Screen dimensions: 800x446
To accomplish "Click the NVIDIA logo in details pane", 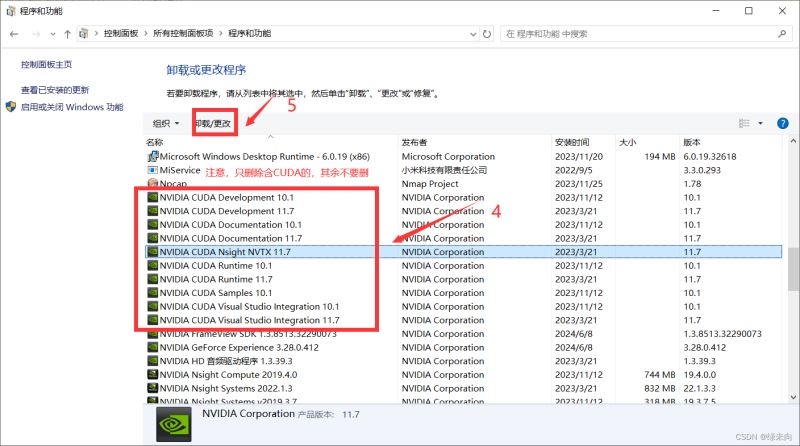I will [x=173, y=425].
